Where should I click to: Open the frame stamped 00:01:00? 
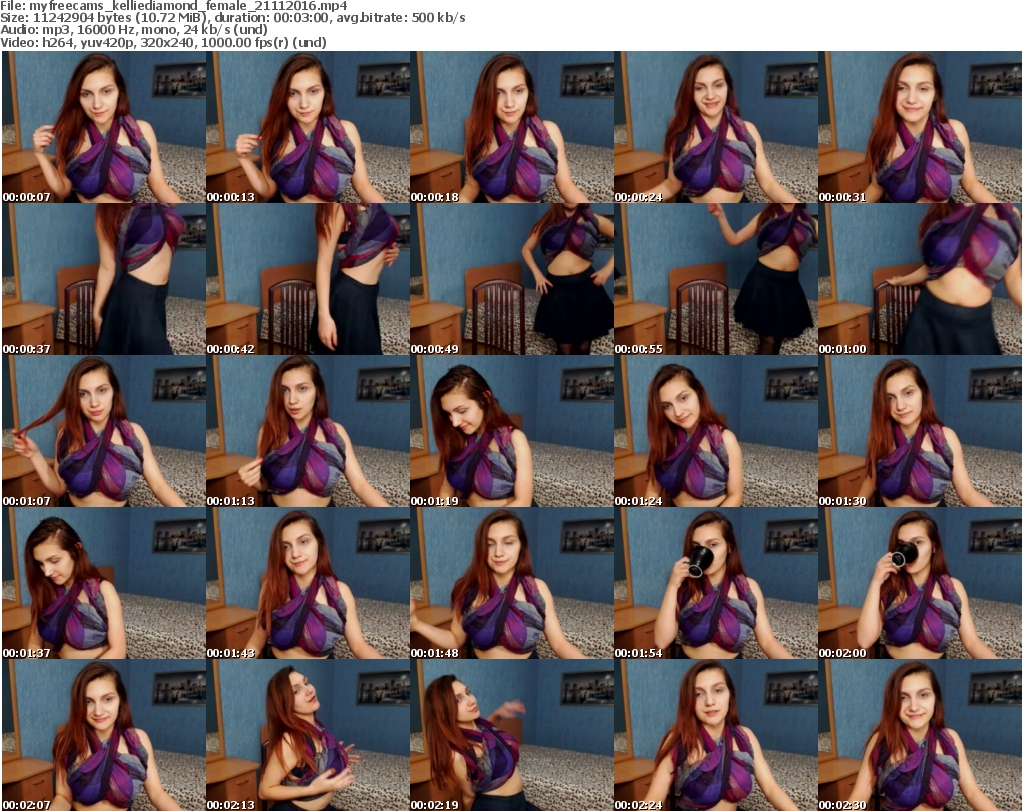[x=920, y=279]
